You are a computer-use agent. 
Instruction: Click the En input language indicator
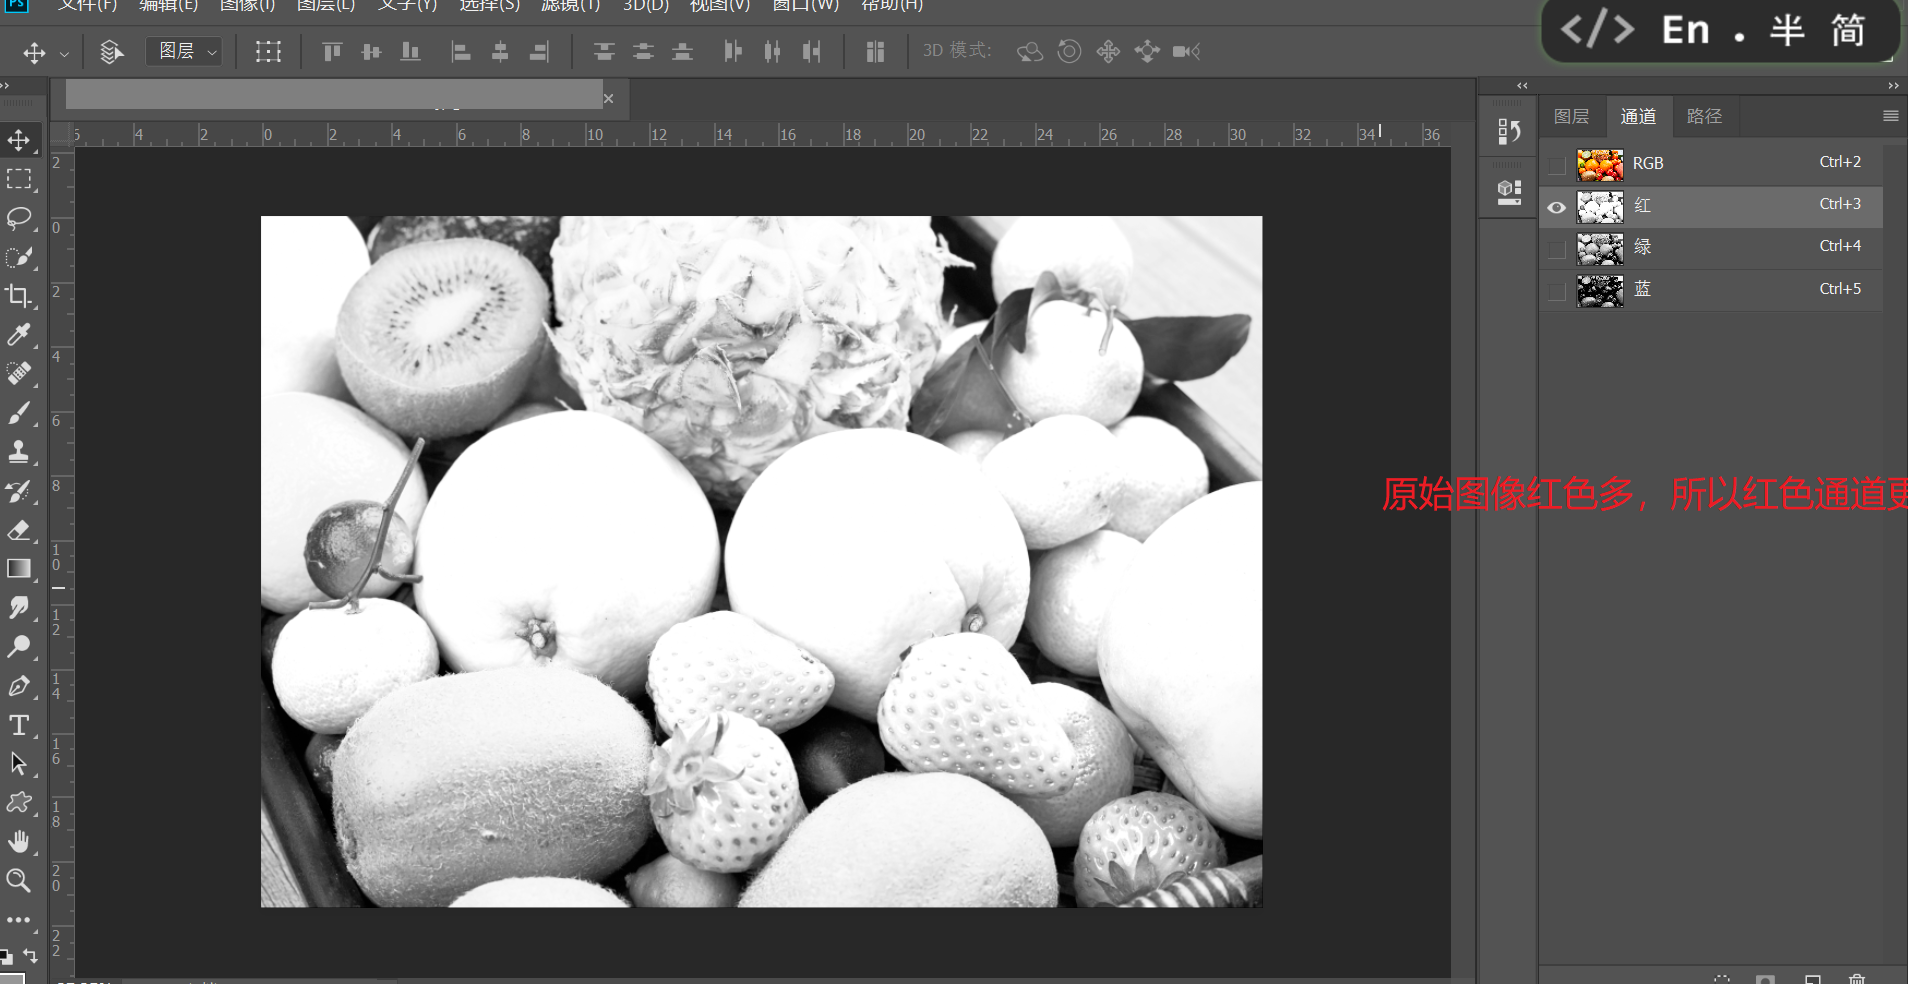pos(1686,30)
